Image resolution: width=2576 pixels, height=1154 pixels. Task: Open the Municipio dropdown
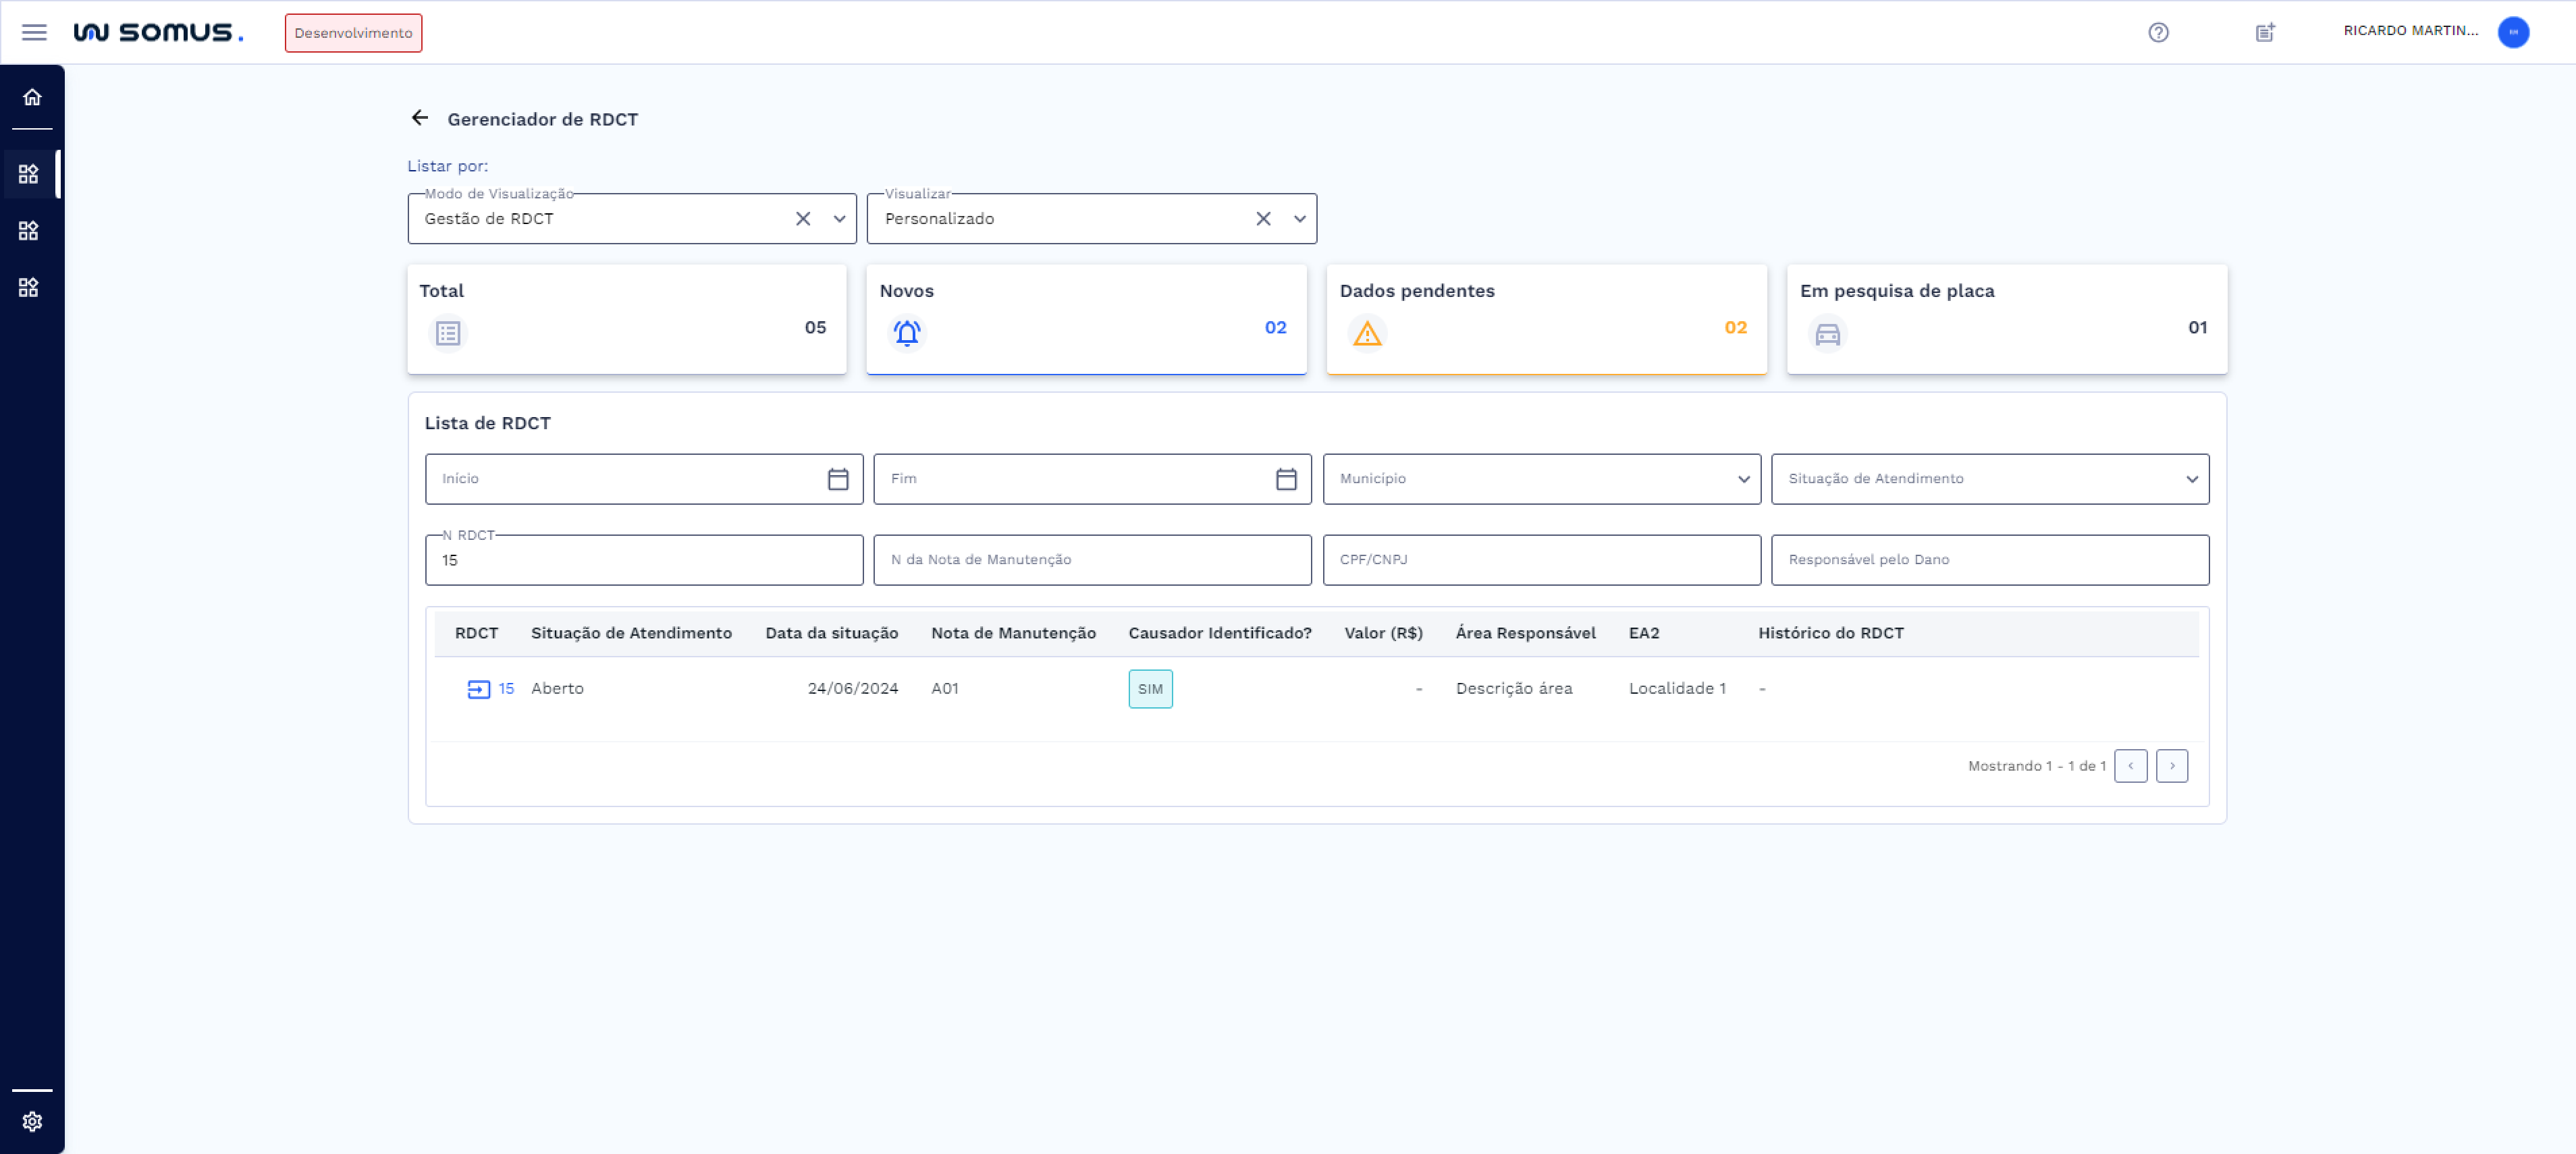tap(1746, 479)
